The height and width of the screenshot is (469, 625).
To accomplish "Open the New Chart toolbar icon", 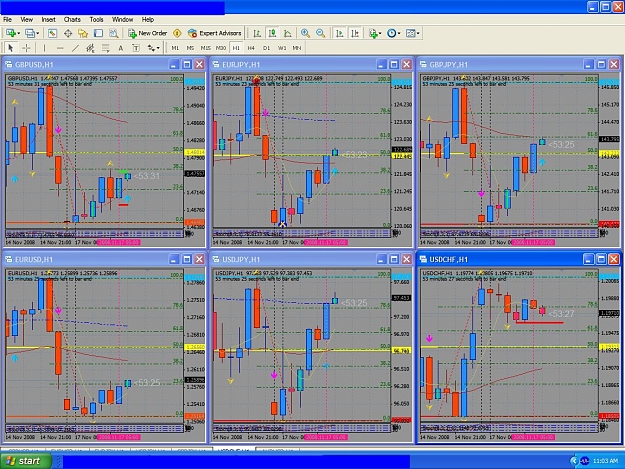I will click(x=10, y=33).
